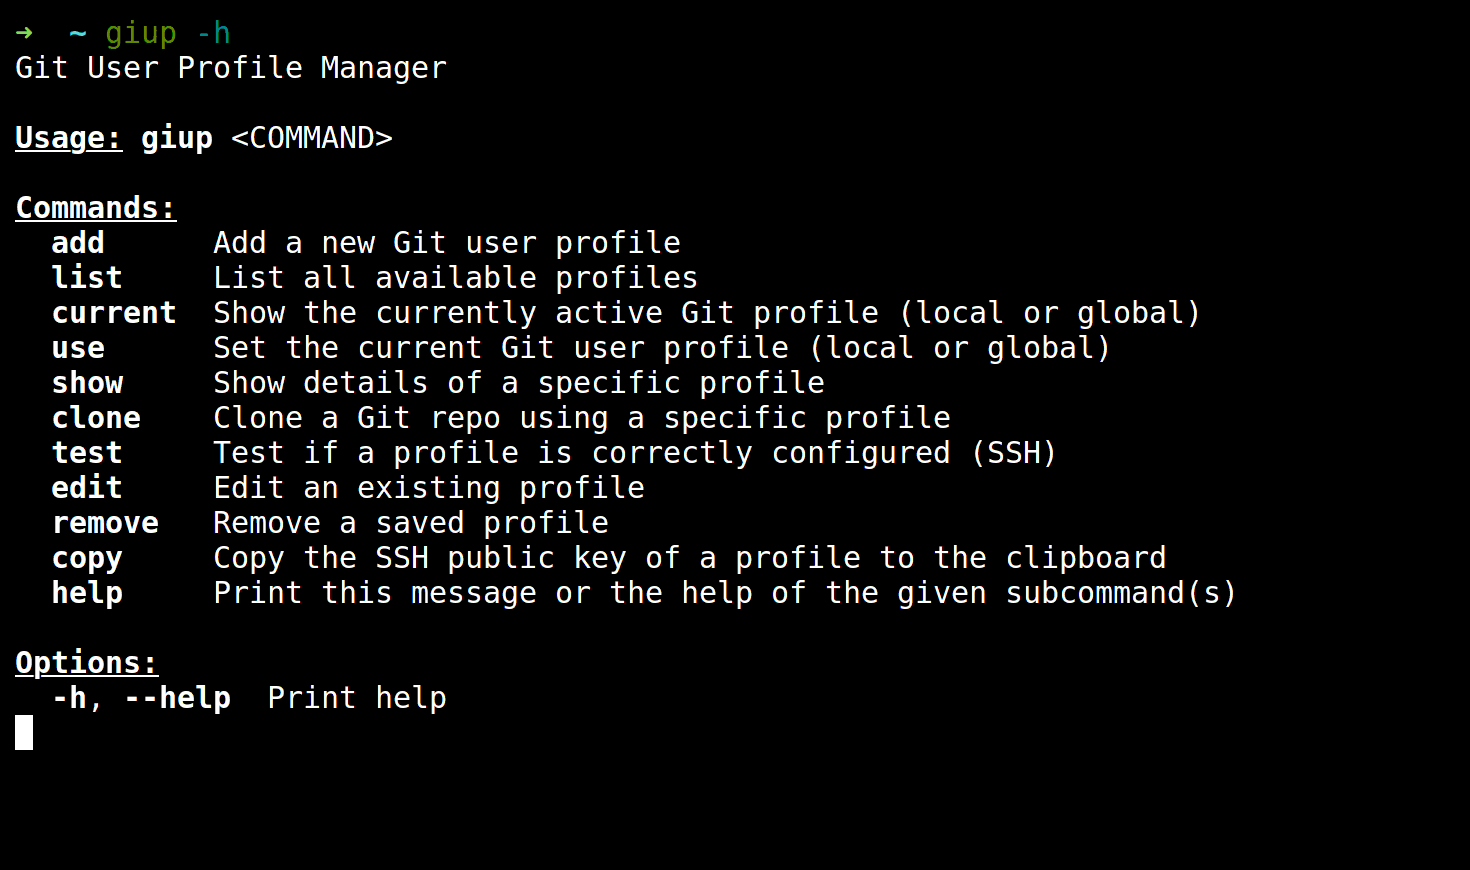Click the green prompt arrow
Viewport: 1470px width, 870px height.
(x=24, y=33)
